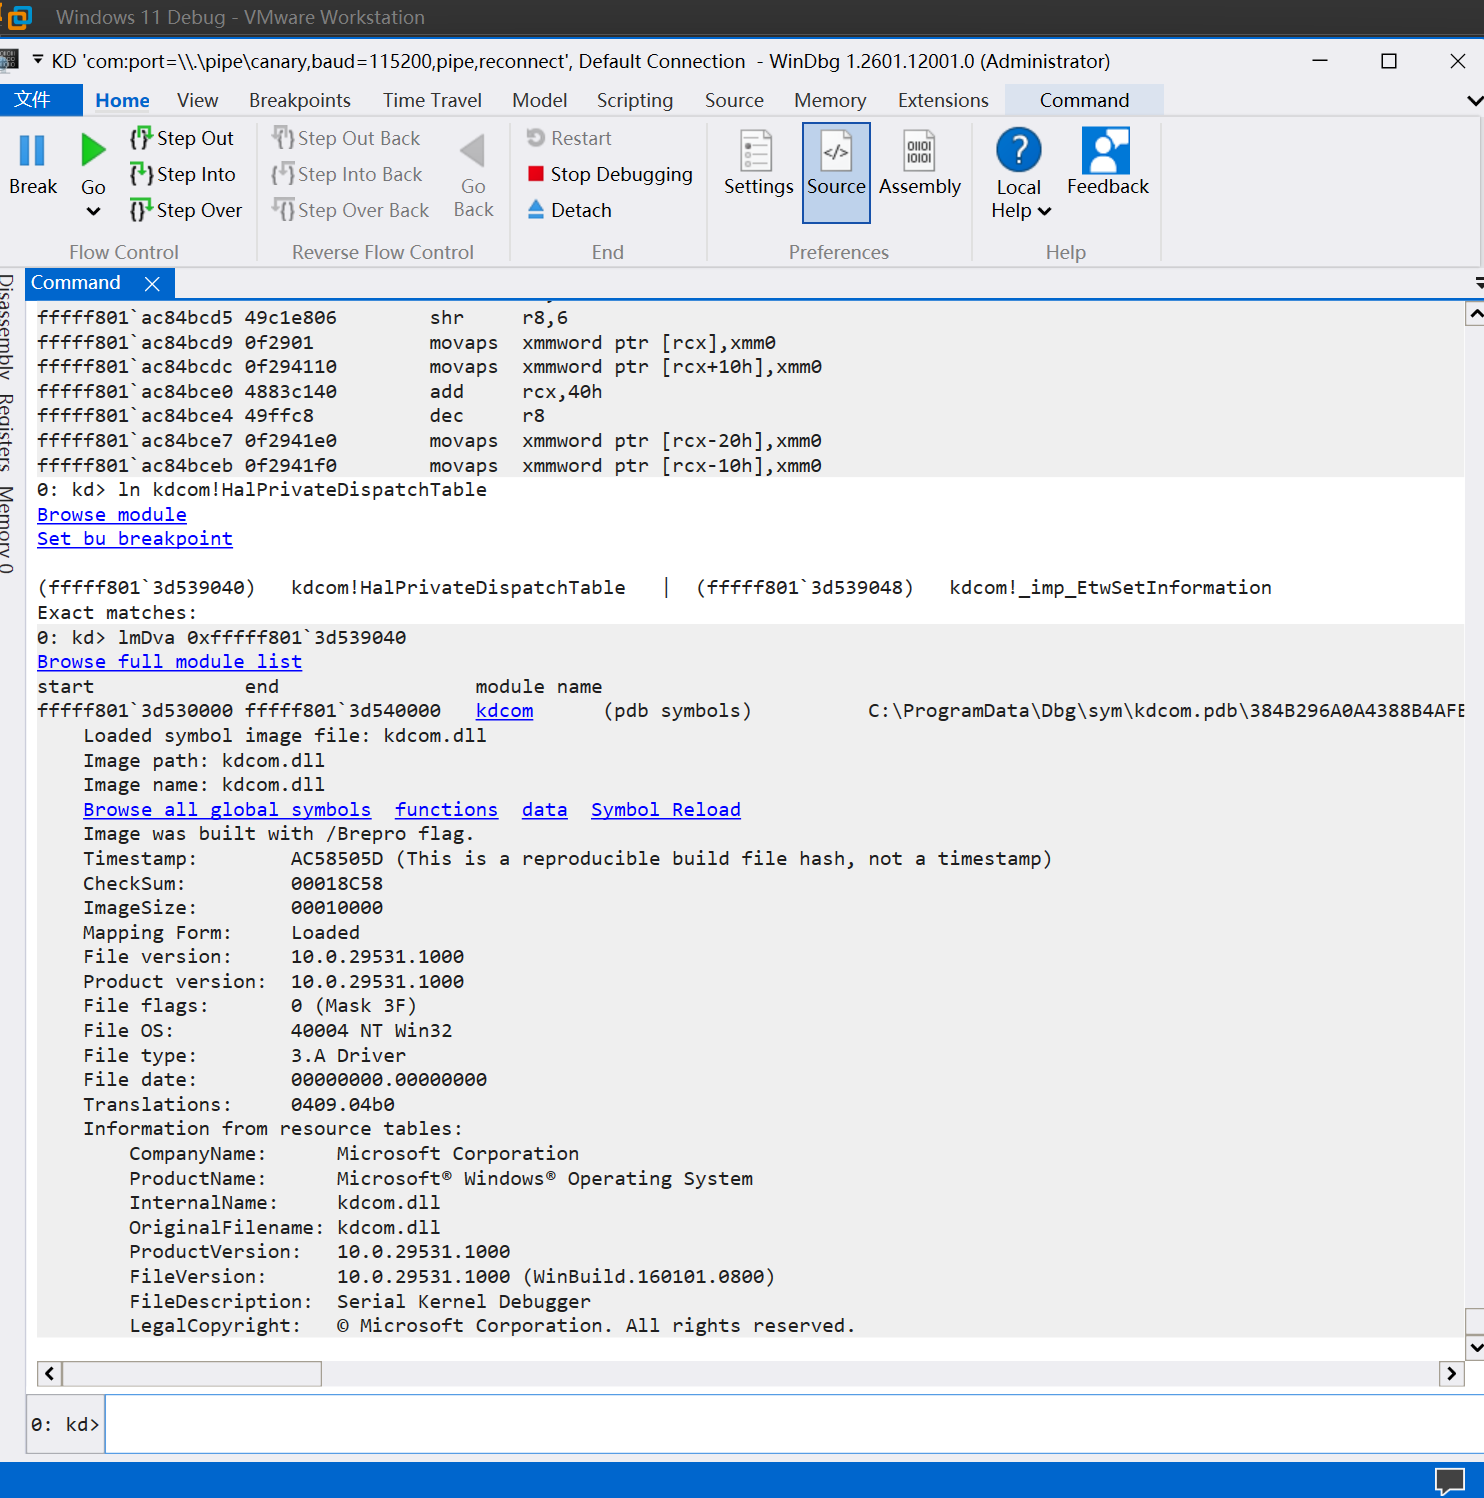This screenshot has height=1498, width=1484.
Task: Open the Breakpoints ribbon tab
Action: point(299,100)
